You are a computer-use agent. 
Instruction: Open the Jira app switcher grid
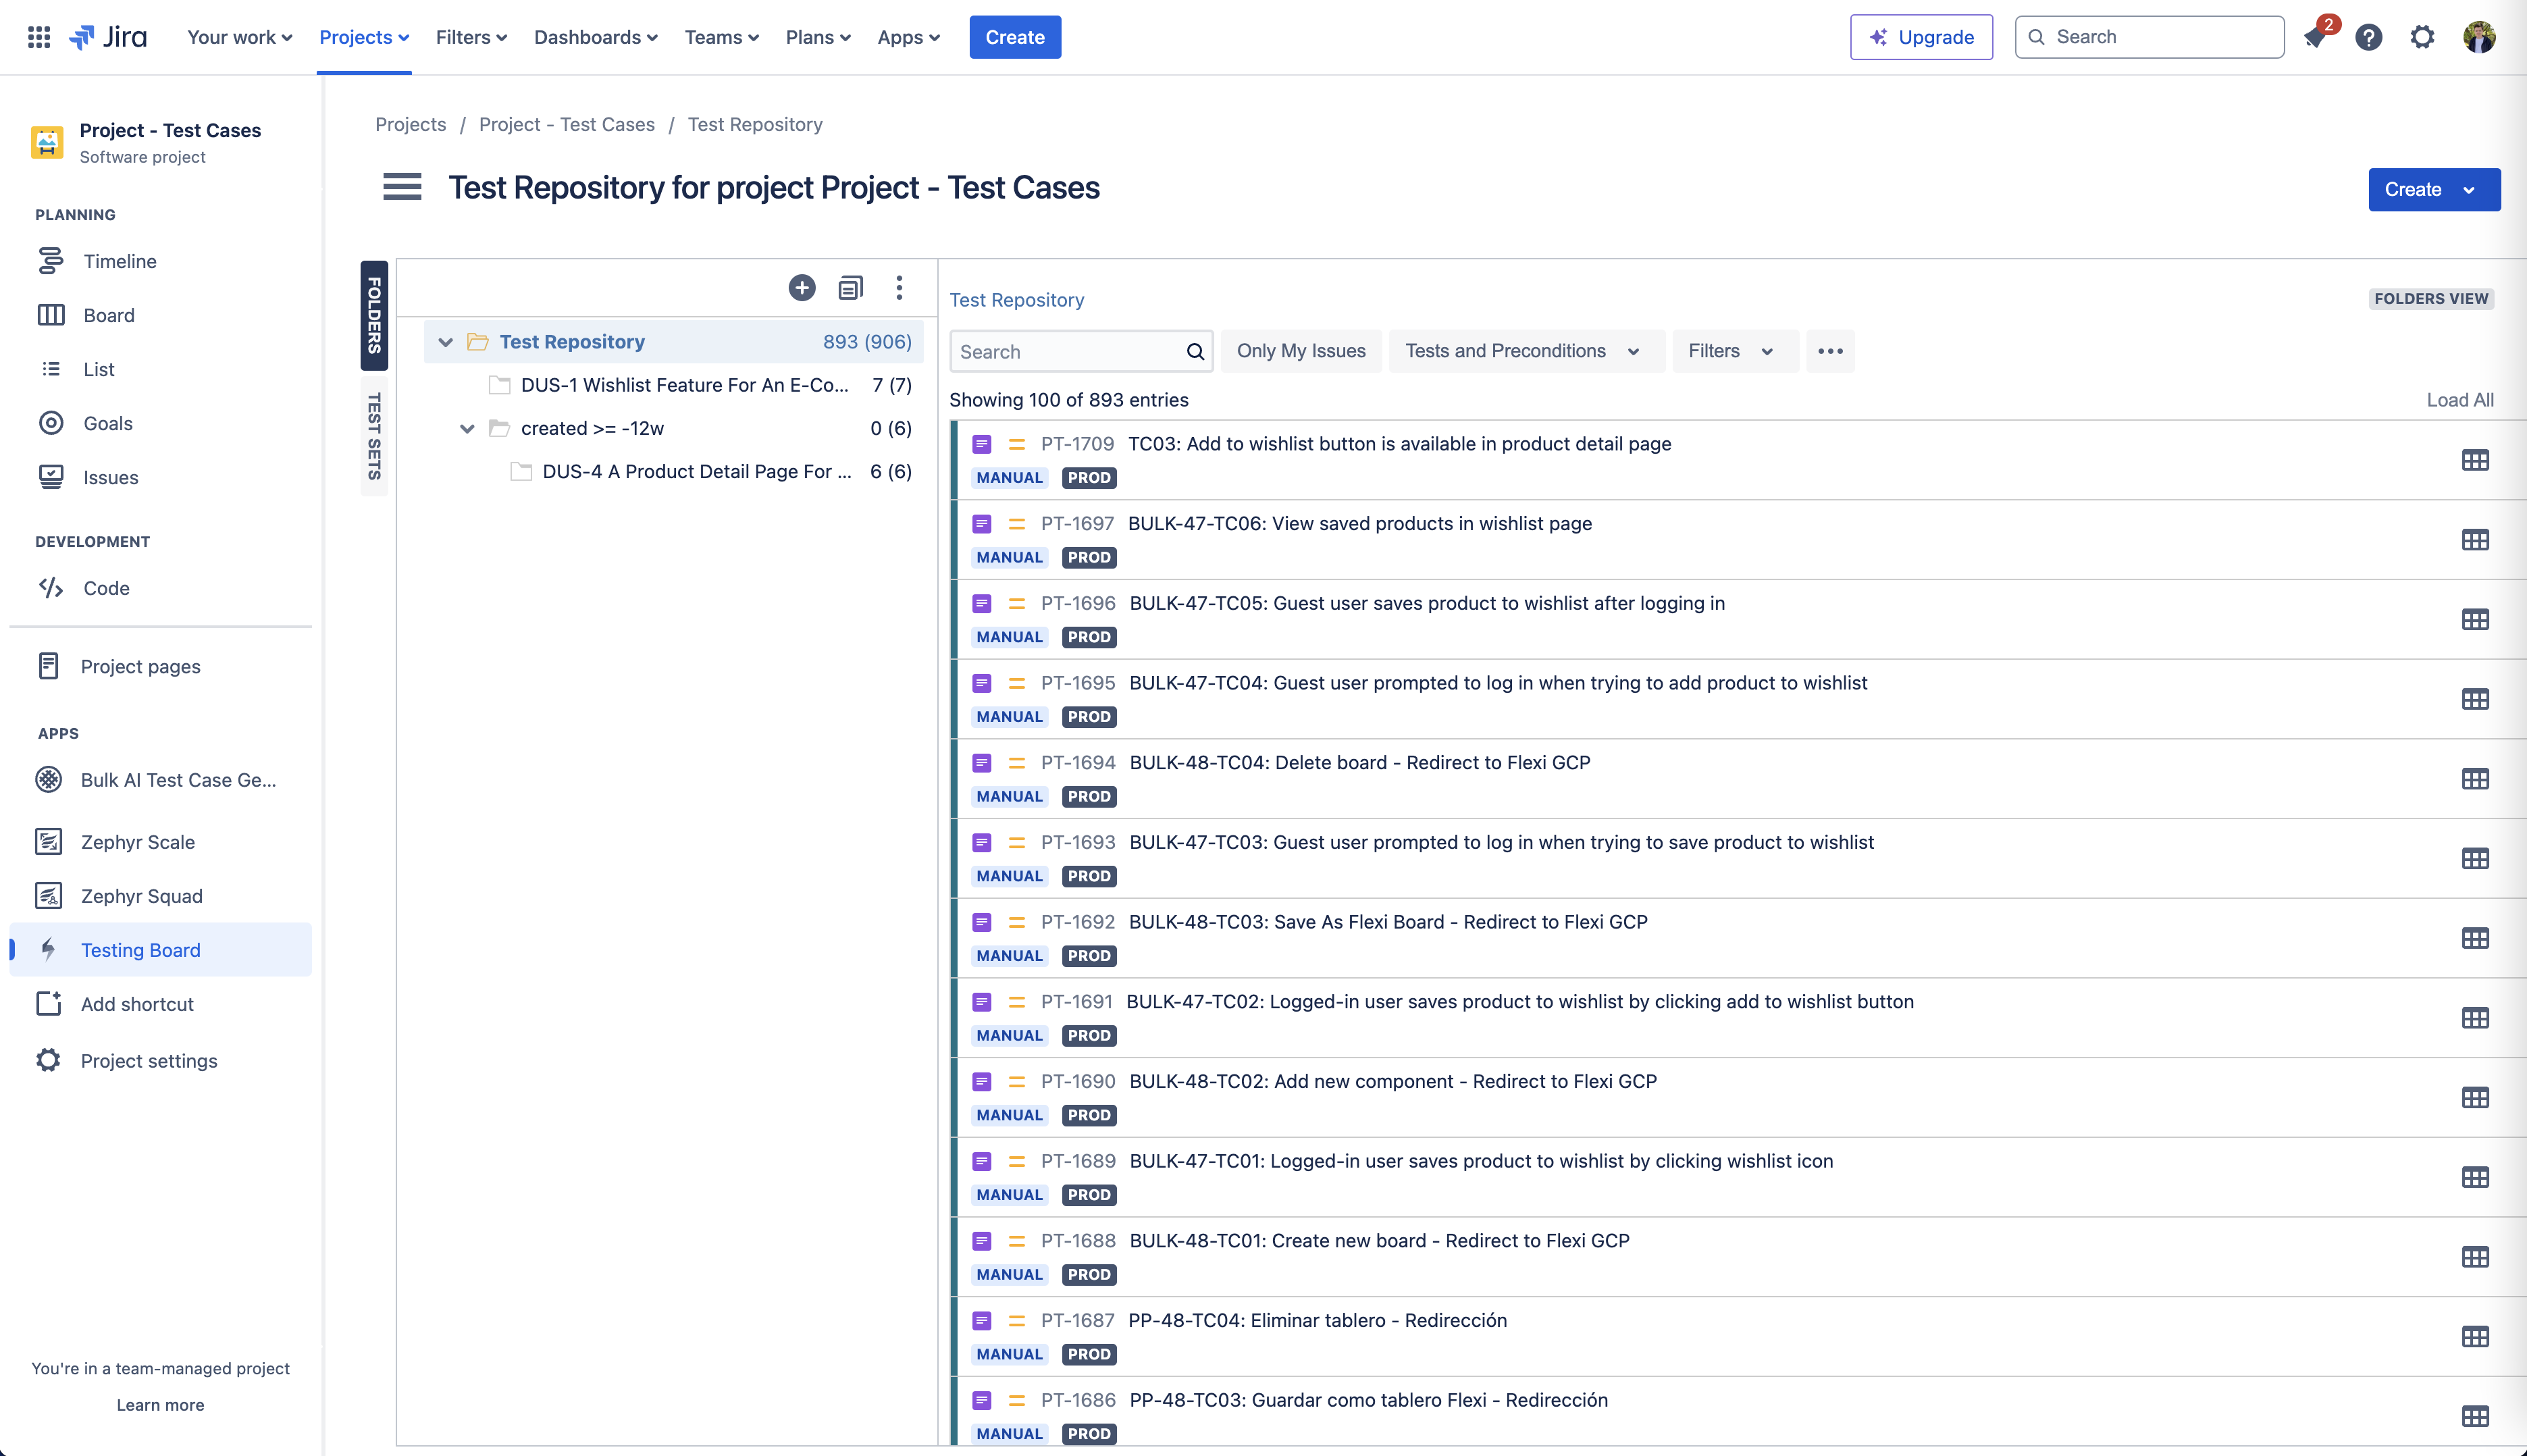point(38,37)
